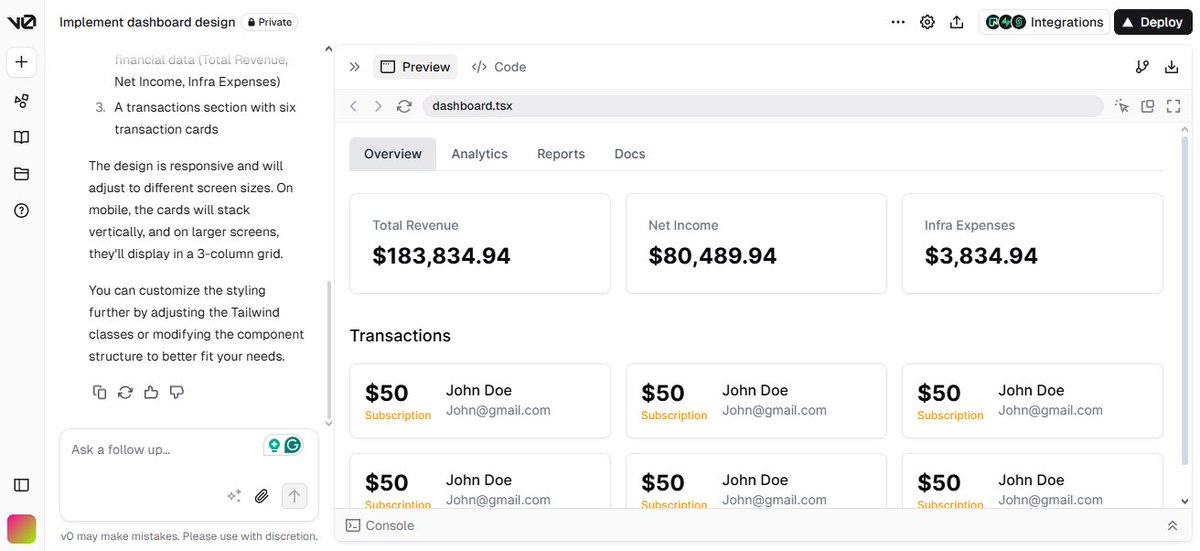Image resolution: width=1200 pixels, height=551 pixels.
Task: Select the Overview dashboard tab
Action: (x=393, y=154)
